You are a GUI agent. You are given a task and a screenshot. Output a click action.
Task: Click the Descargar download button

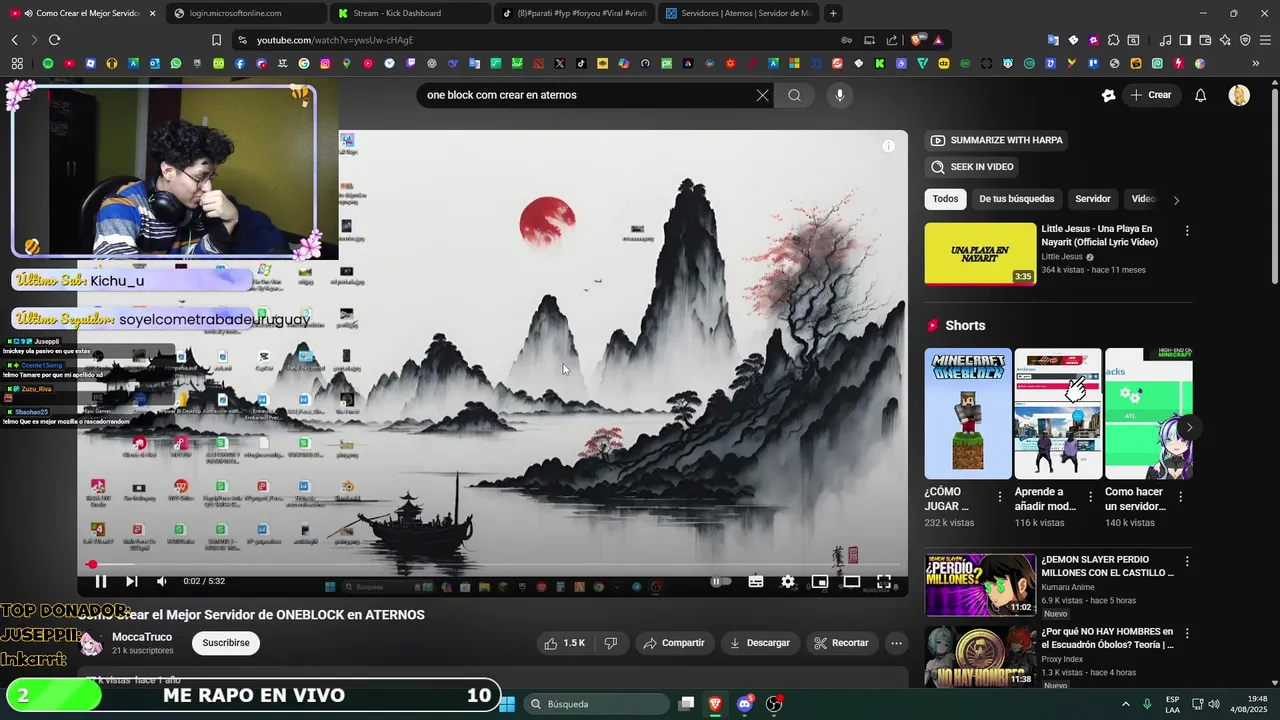click(x=760, y=643)
